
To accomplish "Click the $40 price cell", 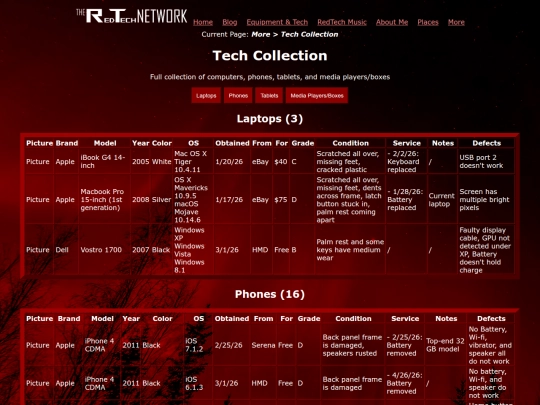I will pyautogui.click(x=281, y=162).
